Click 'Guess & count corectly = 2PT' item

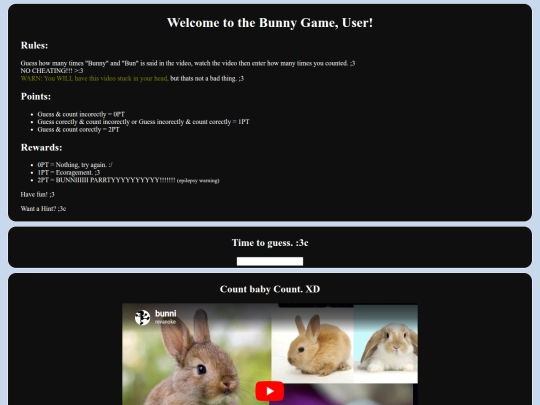[x=79, y=129]
